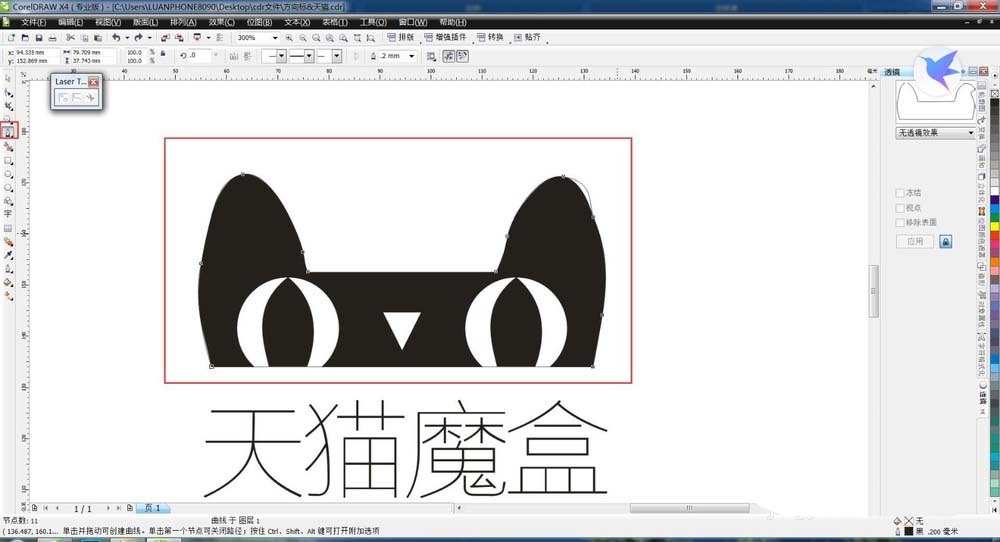Open the outline line style dropdown

coord(309,56)
